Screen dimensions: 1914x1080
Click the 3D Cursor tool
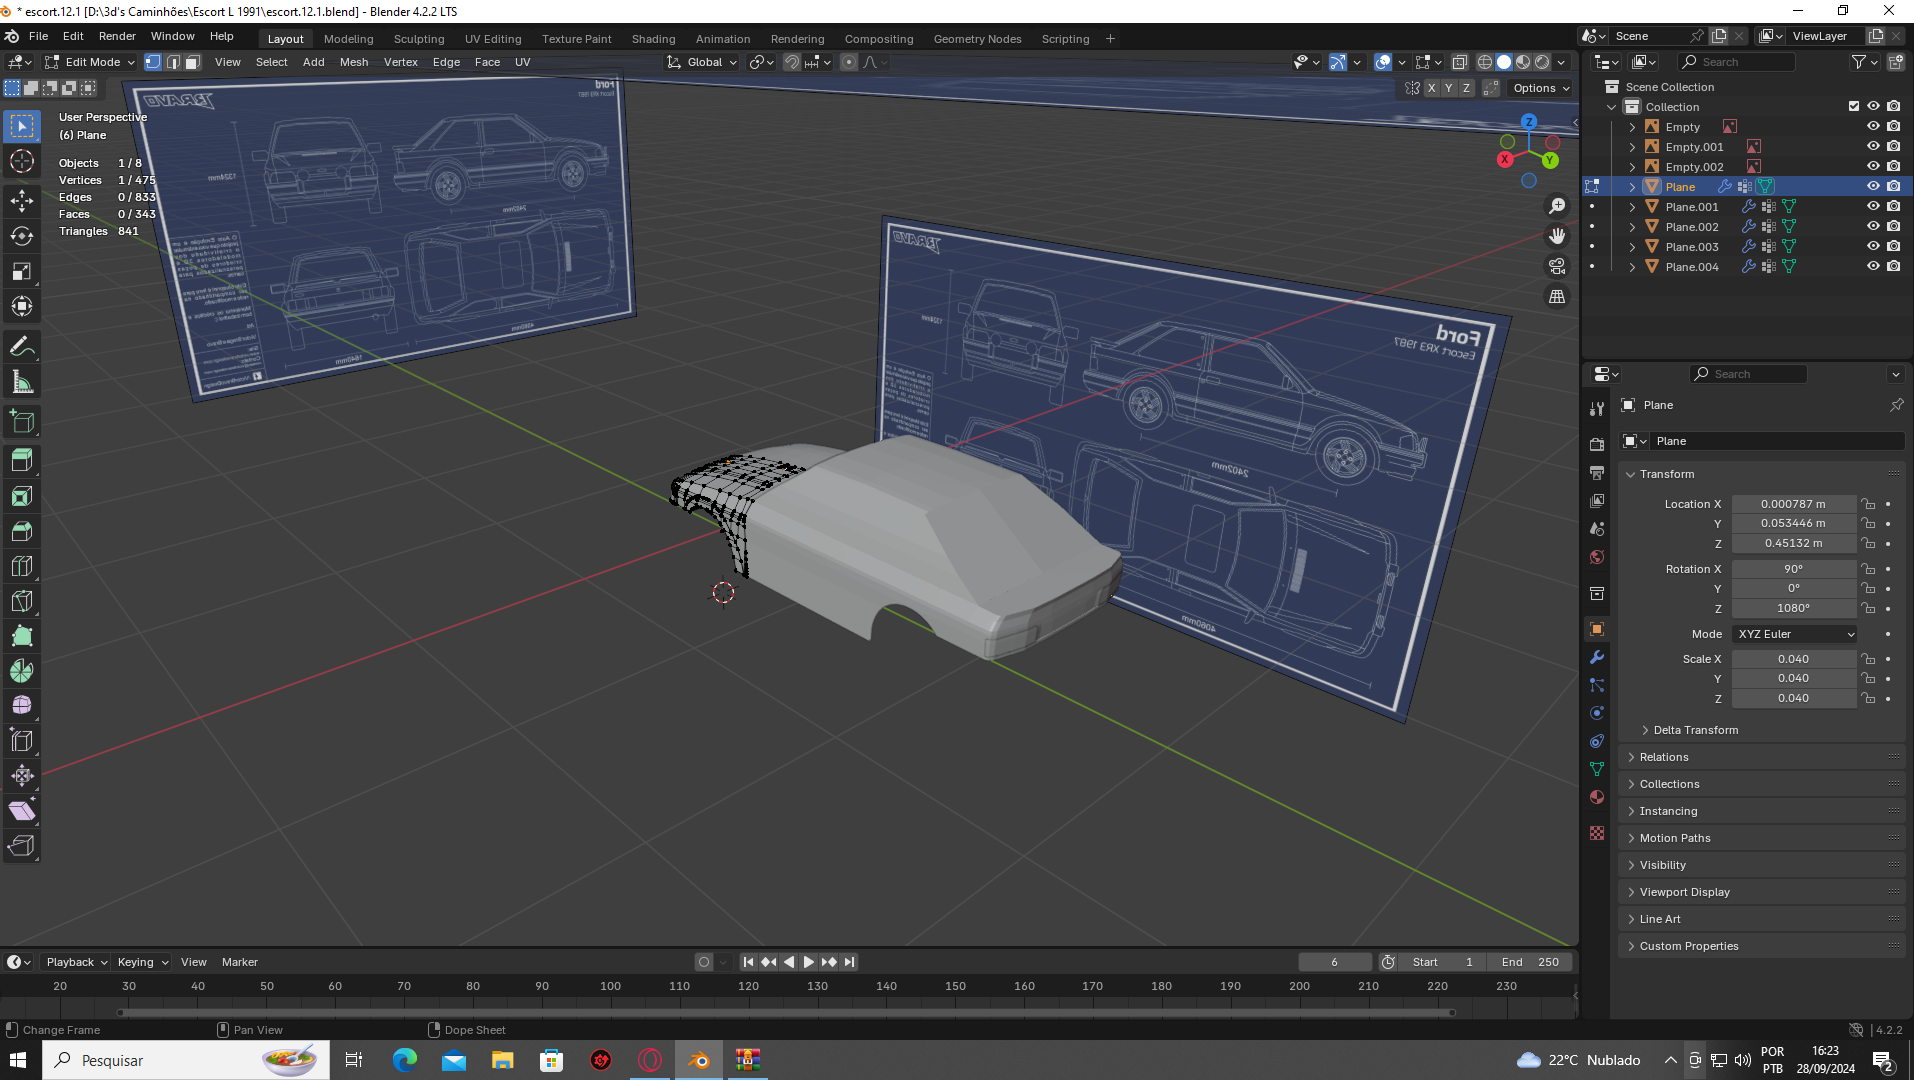click(22, 162)
